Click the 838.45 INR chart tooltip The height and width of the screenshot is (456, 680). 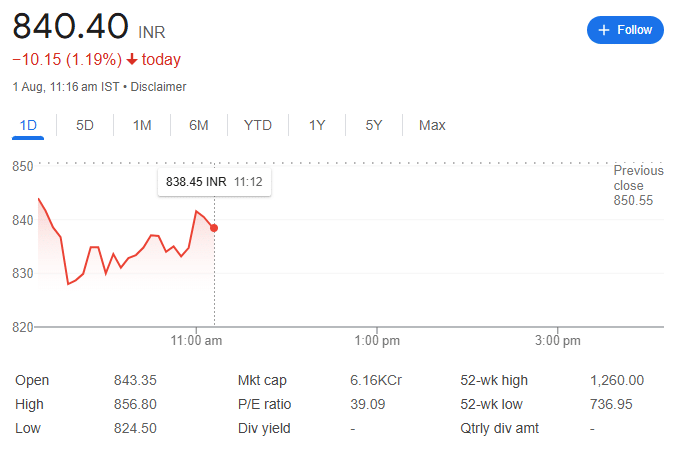pos(215,183)
